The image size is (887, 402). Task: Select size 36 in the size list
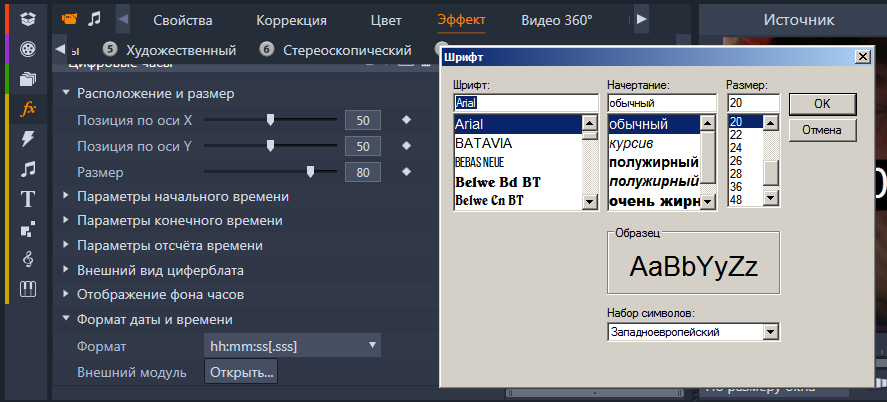coord(746,187)
